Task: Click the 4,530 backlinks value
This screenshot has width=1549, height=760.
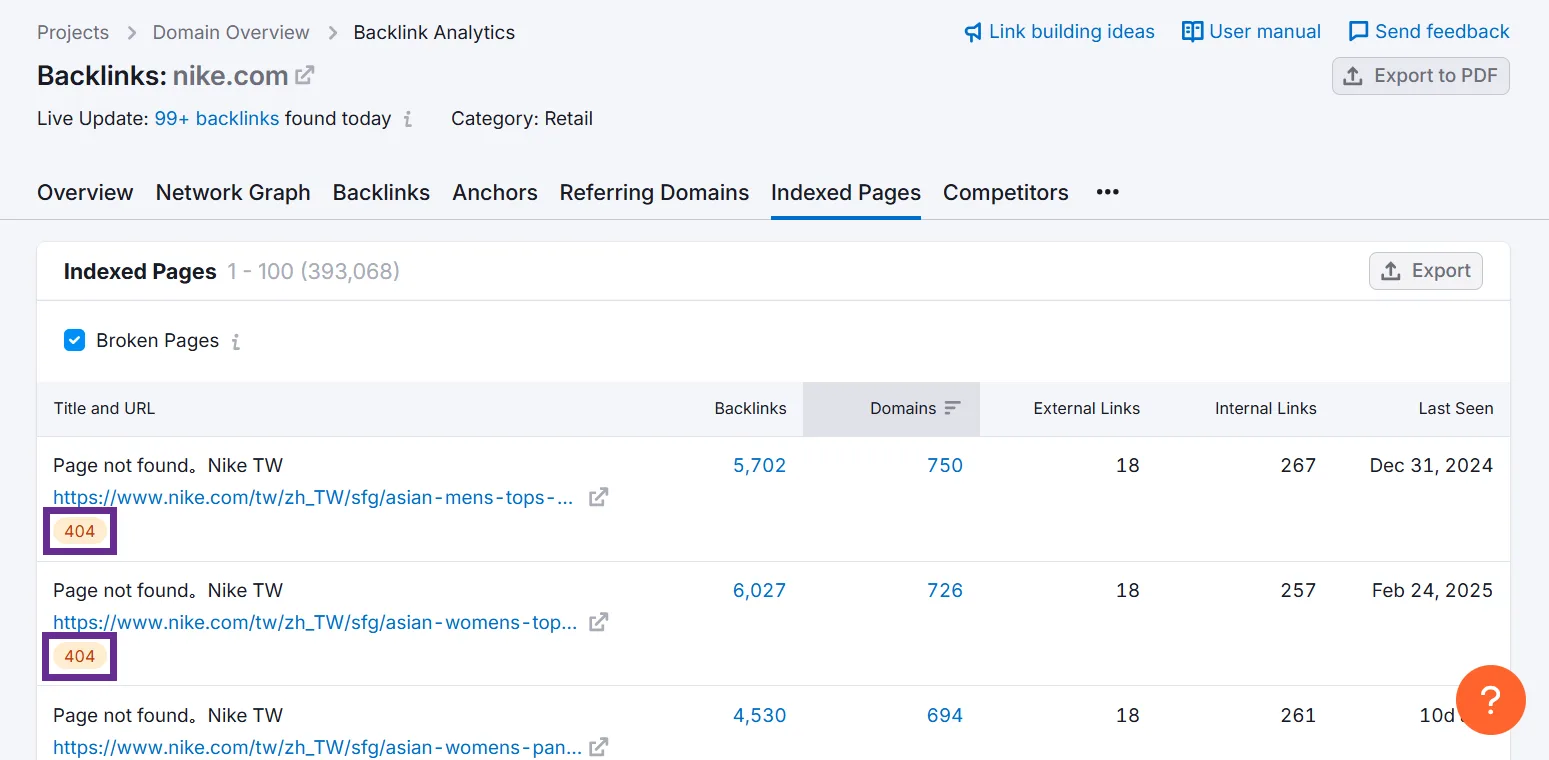Action: pyautogui.click(x=760, y=715)
